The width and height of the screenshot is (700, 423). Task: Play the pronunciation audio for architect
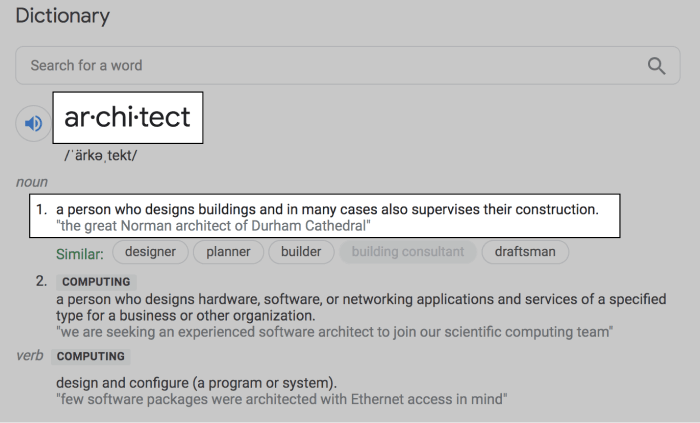click(34, 123)
